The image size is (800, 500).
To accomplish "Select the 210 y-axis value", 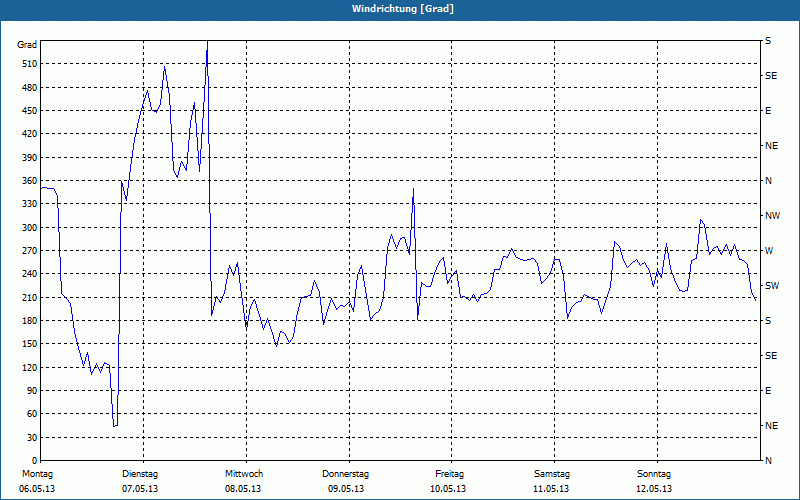I will (x=30, y=297).
